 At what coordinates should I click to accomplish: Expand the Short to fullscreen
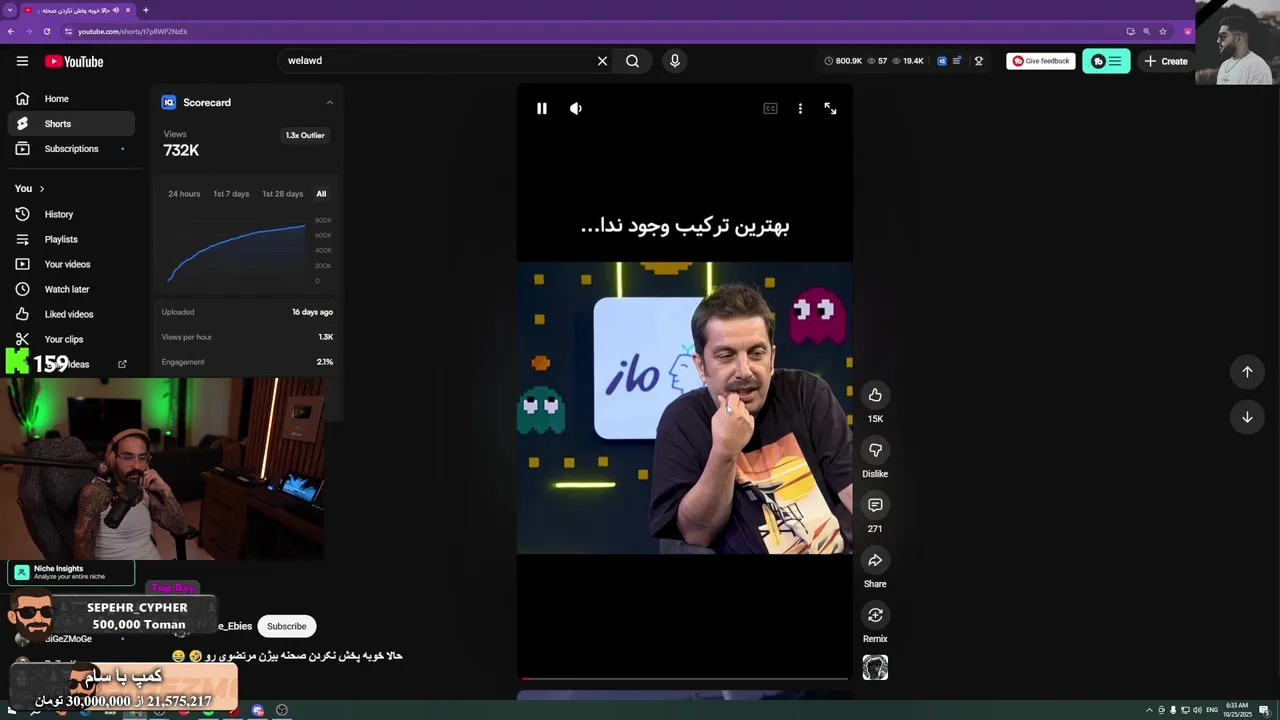click(x=830, y=108)
